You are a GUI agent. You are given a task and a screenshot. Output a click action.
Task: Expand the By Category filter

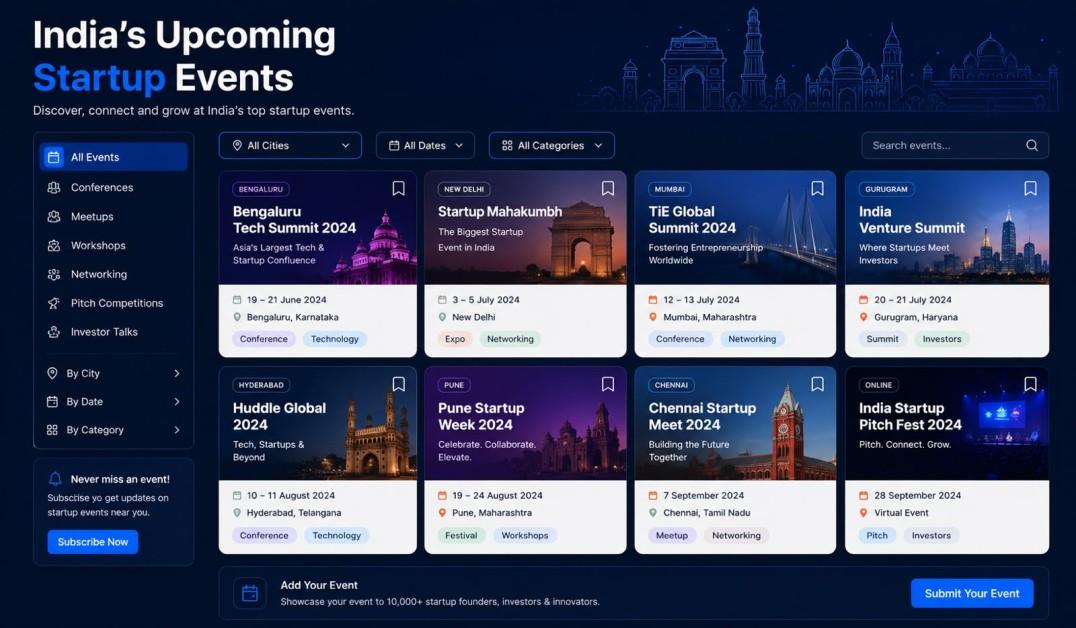(114, 430)
